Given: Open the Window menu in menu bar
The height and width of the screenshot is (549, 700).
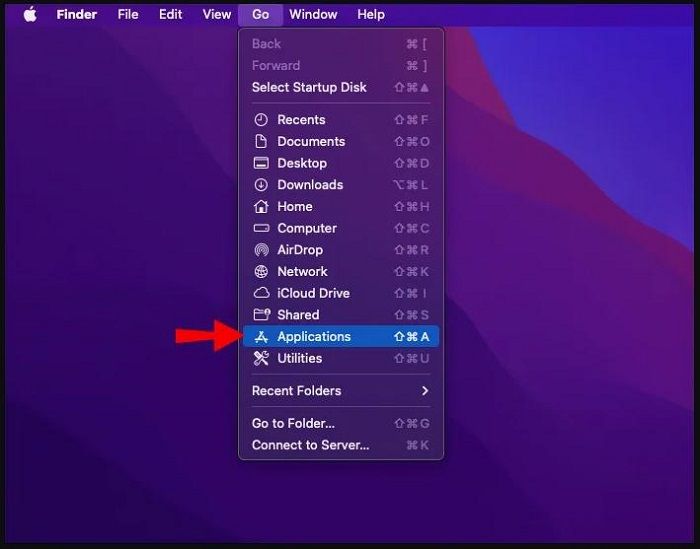Looking at the screenshot, I should click(x=313, y=15).
